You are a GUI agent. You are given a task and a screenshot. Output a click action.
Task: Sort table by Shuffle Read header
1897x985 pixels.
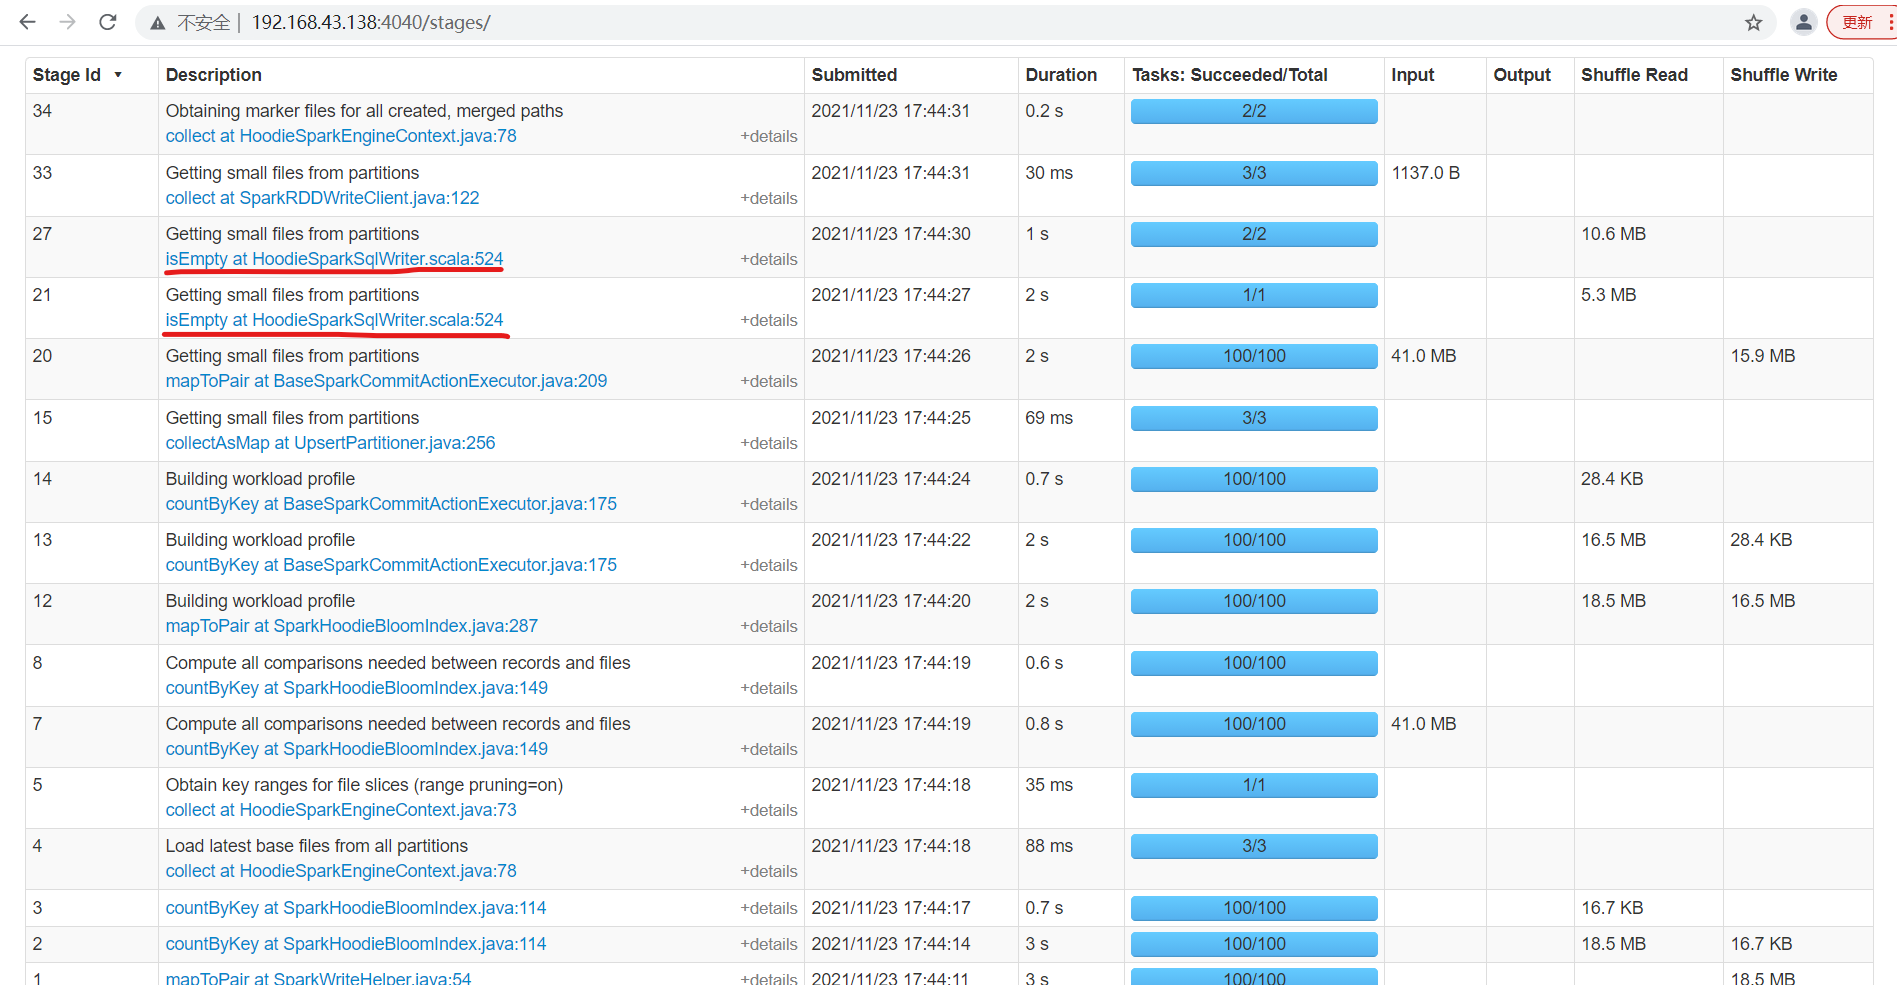(1634, 75)
